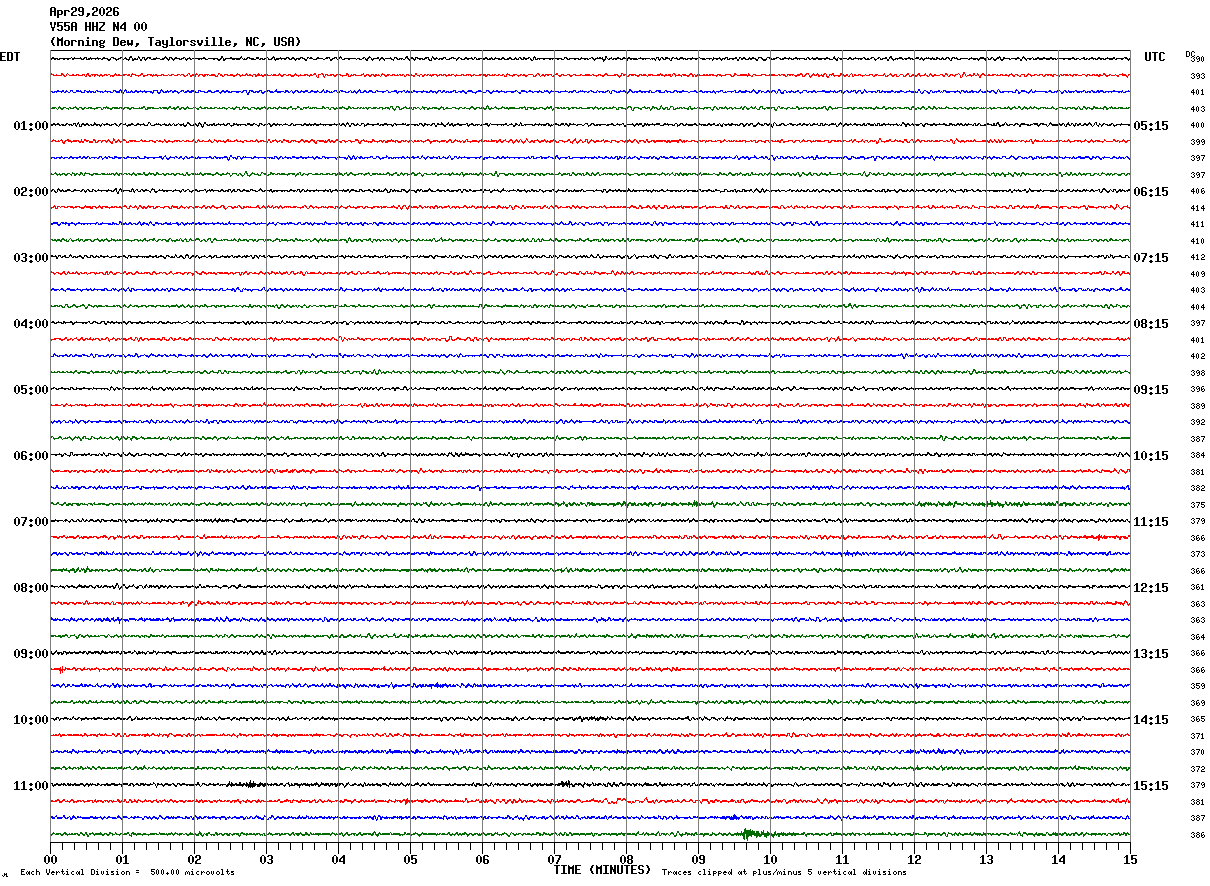Image resolution: width=1210 pixels, height=886 pixels.
Task: Click the traces clipped footnote text
Action: click(x=784, y=873)
